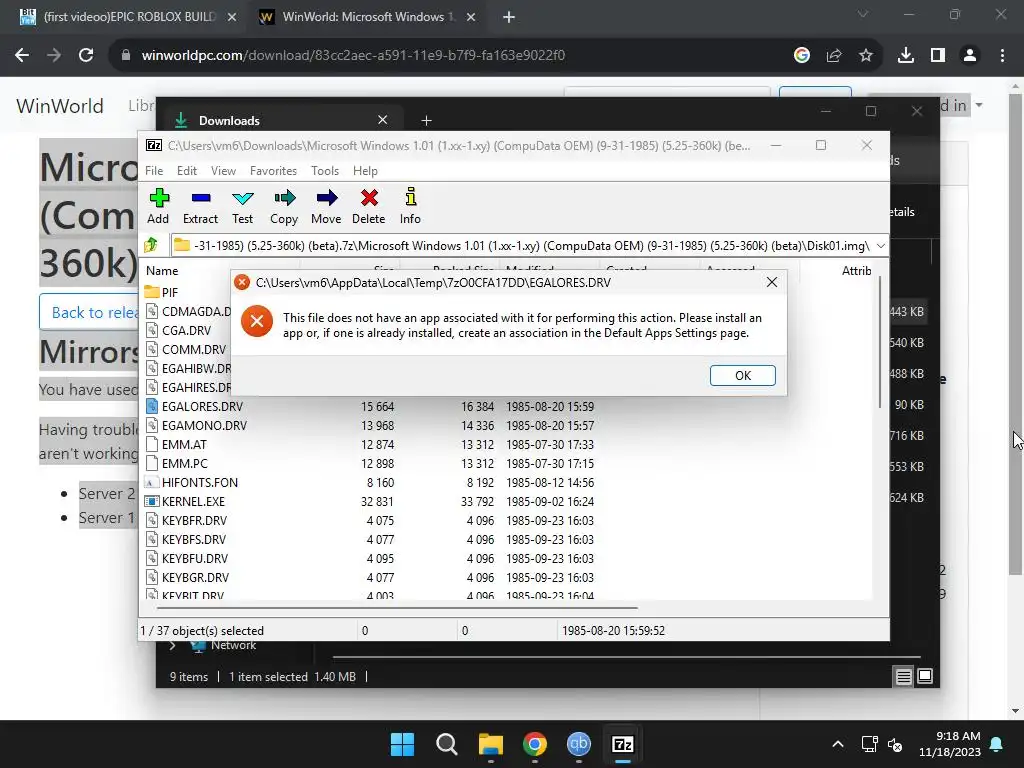The width and height of the screenshot is (1024, 768).
Task: Open the 7-Zip File menu
Action: click(154, 170)
